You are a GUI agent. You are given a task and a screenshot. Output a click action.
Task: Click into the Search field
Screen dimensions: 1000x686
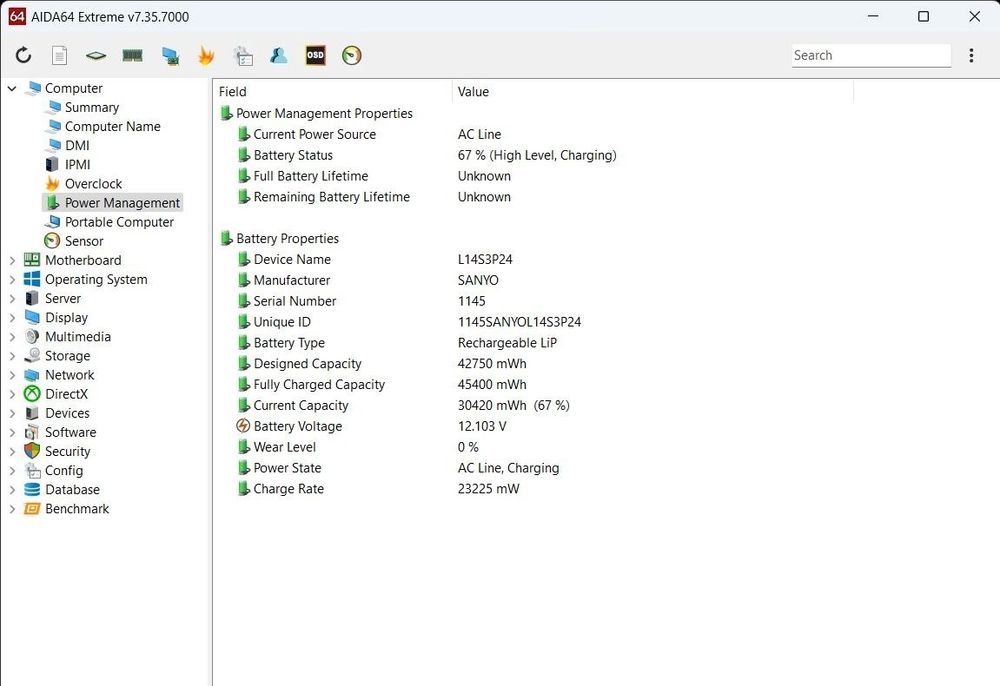point(871,55)
